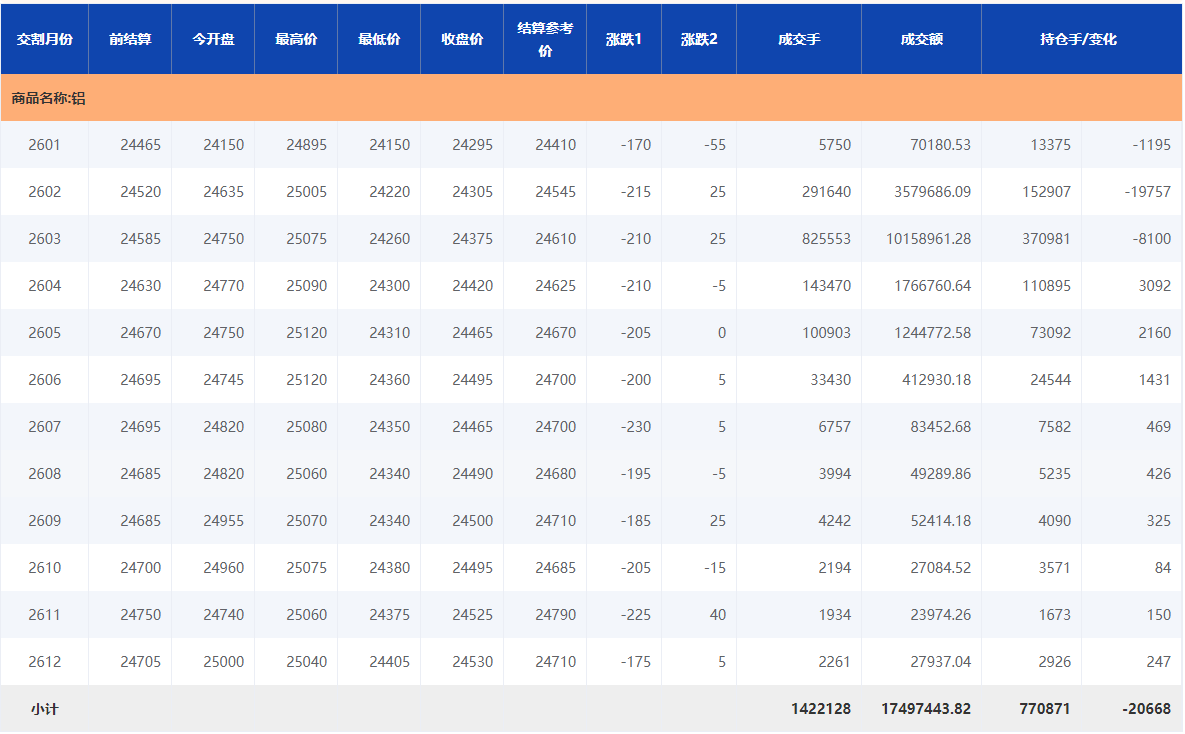The height and width of the screenshot is (734, 1185).
Task: Select the 成交手 column header
Action: point(799,39)
